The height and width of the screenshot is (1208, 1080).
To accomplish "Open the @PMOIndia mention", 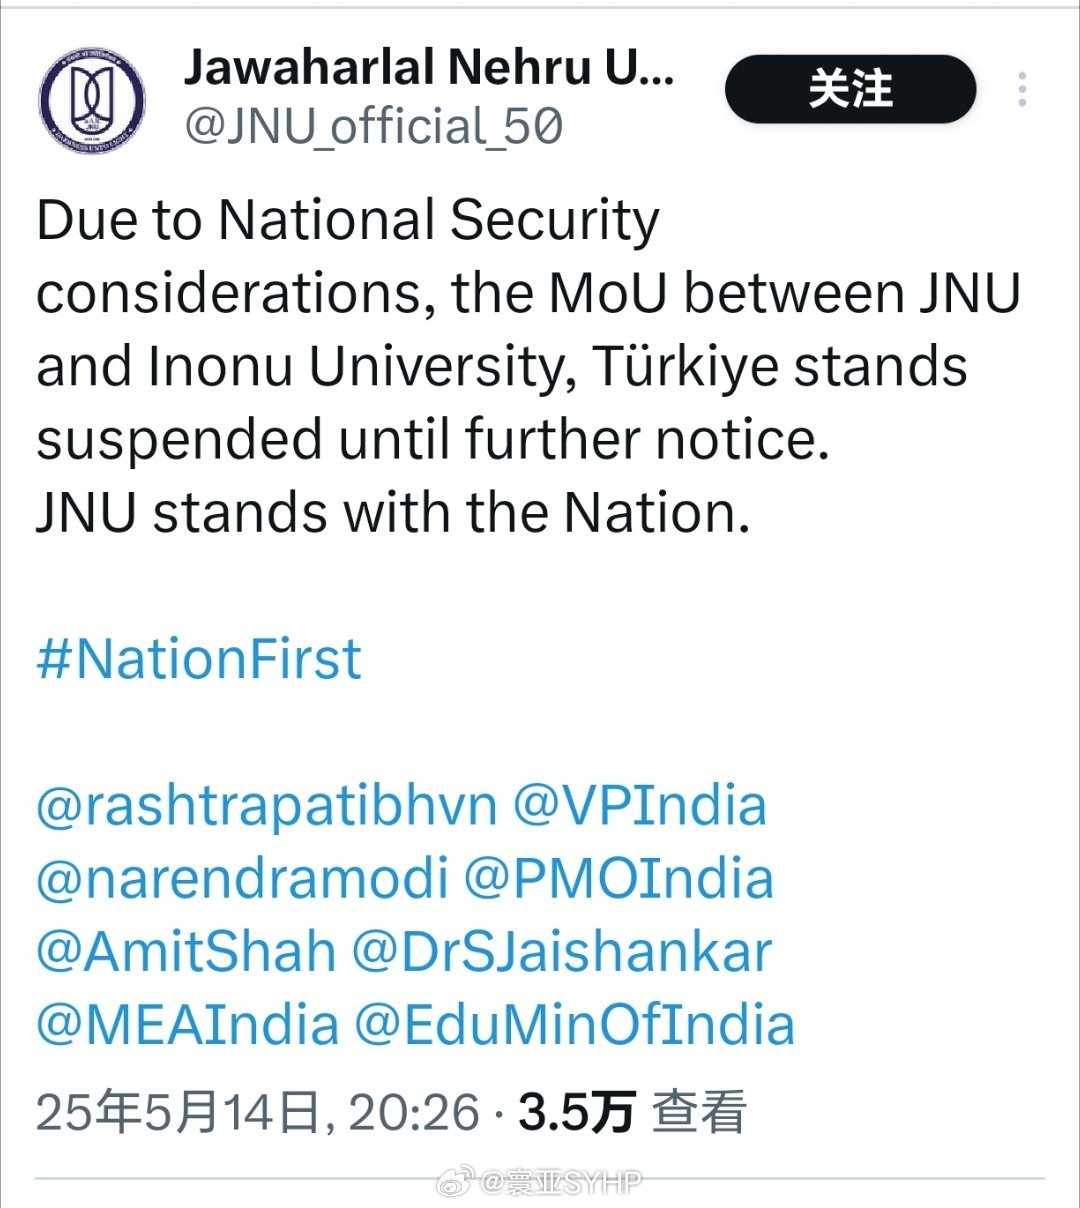I will (x=619, y=879).
